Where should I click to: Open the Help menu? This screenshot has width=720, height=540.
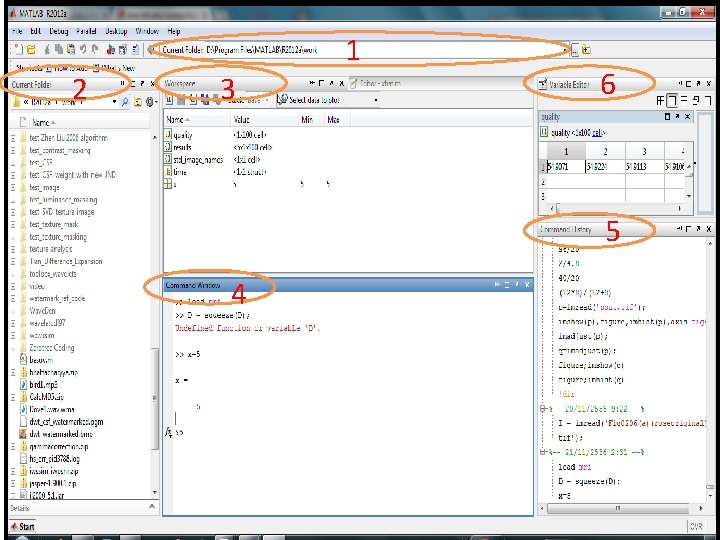click(173, 31)
